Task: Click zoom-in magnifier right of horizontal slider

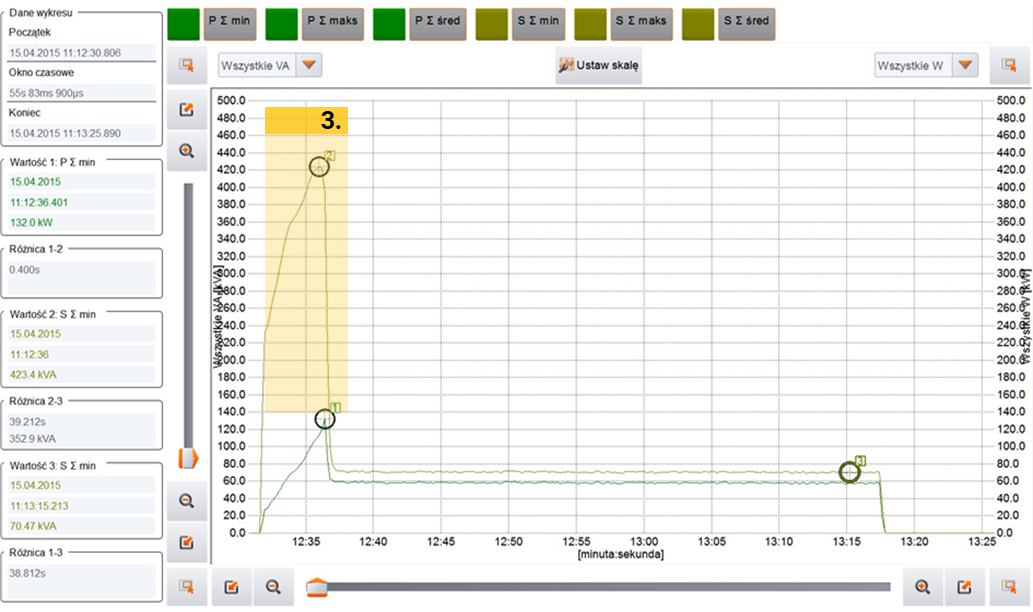Action: click(x=923, y=588)
